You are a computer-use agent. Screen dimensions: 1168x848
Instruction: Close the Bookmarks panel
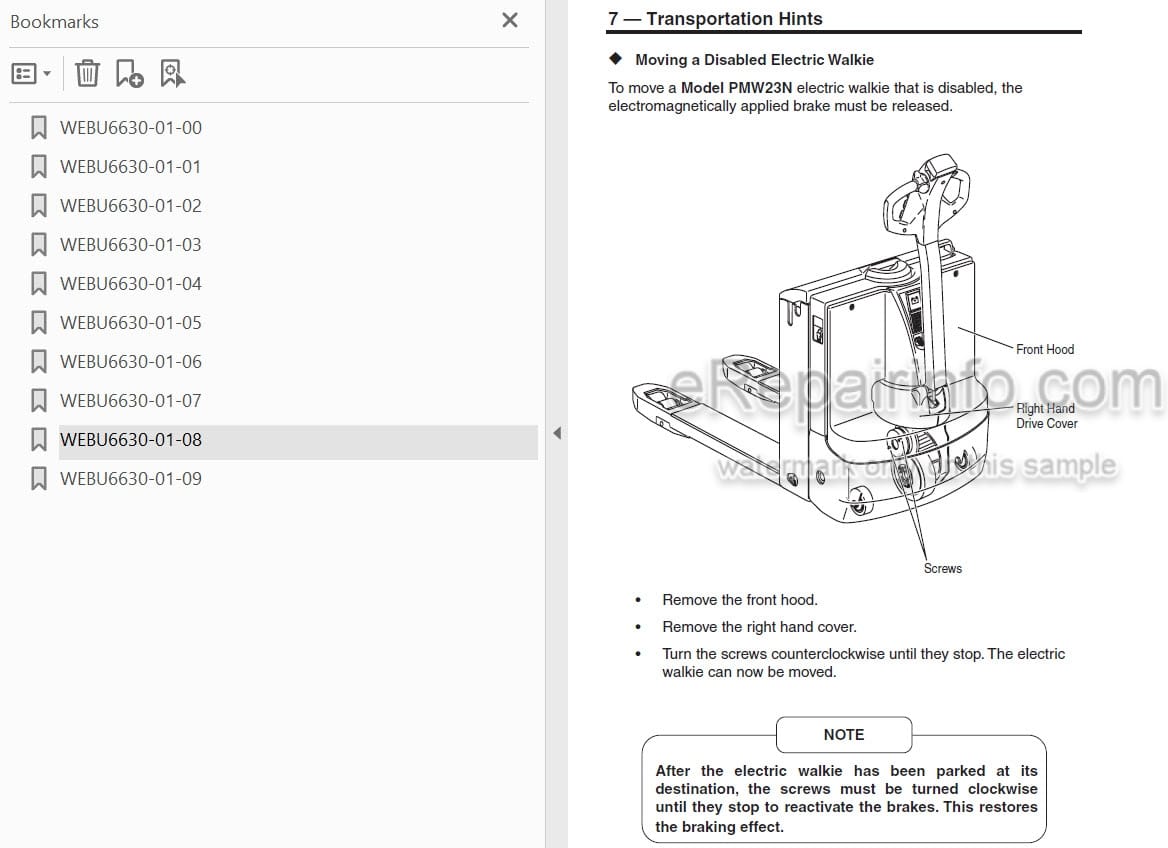click(x=510, y=20)
